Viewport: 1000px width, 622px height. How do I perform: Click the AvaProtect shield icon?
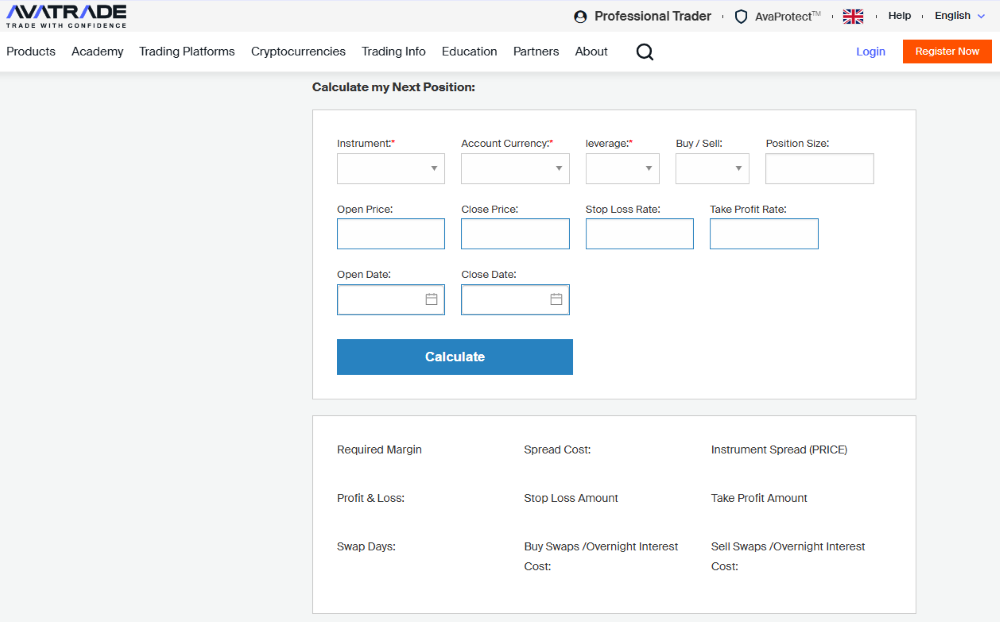pyautogui.click(x=741, y=16)
